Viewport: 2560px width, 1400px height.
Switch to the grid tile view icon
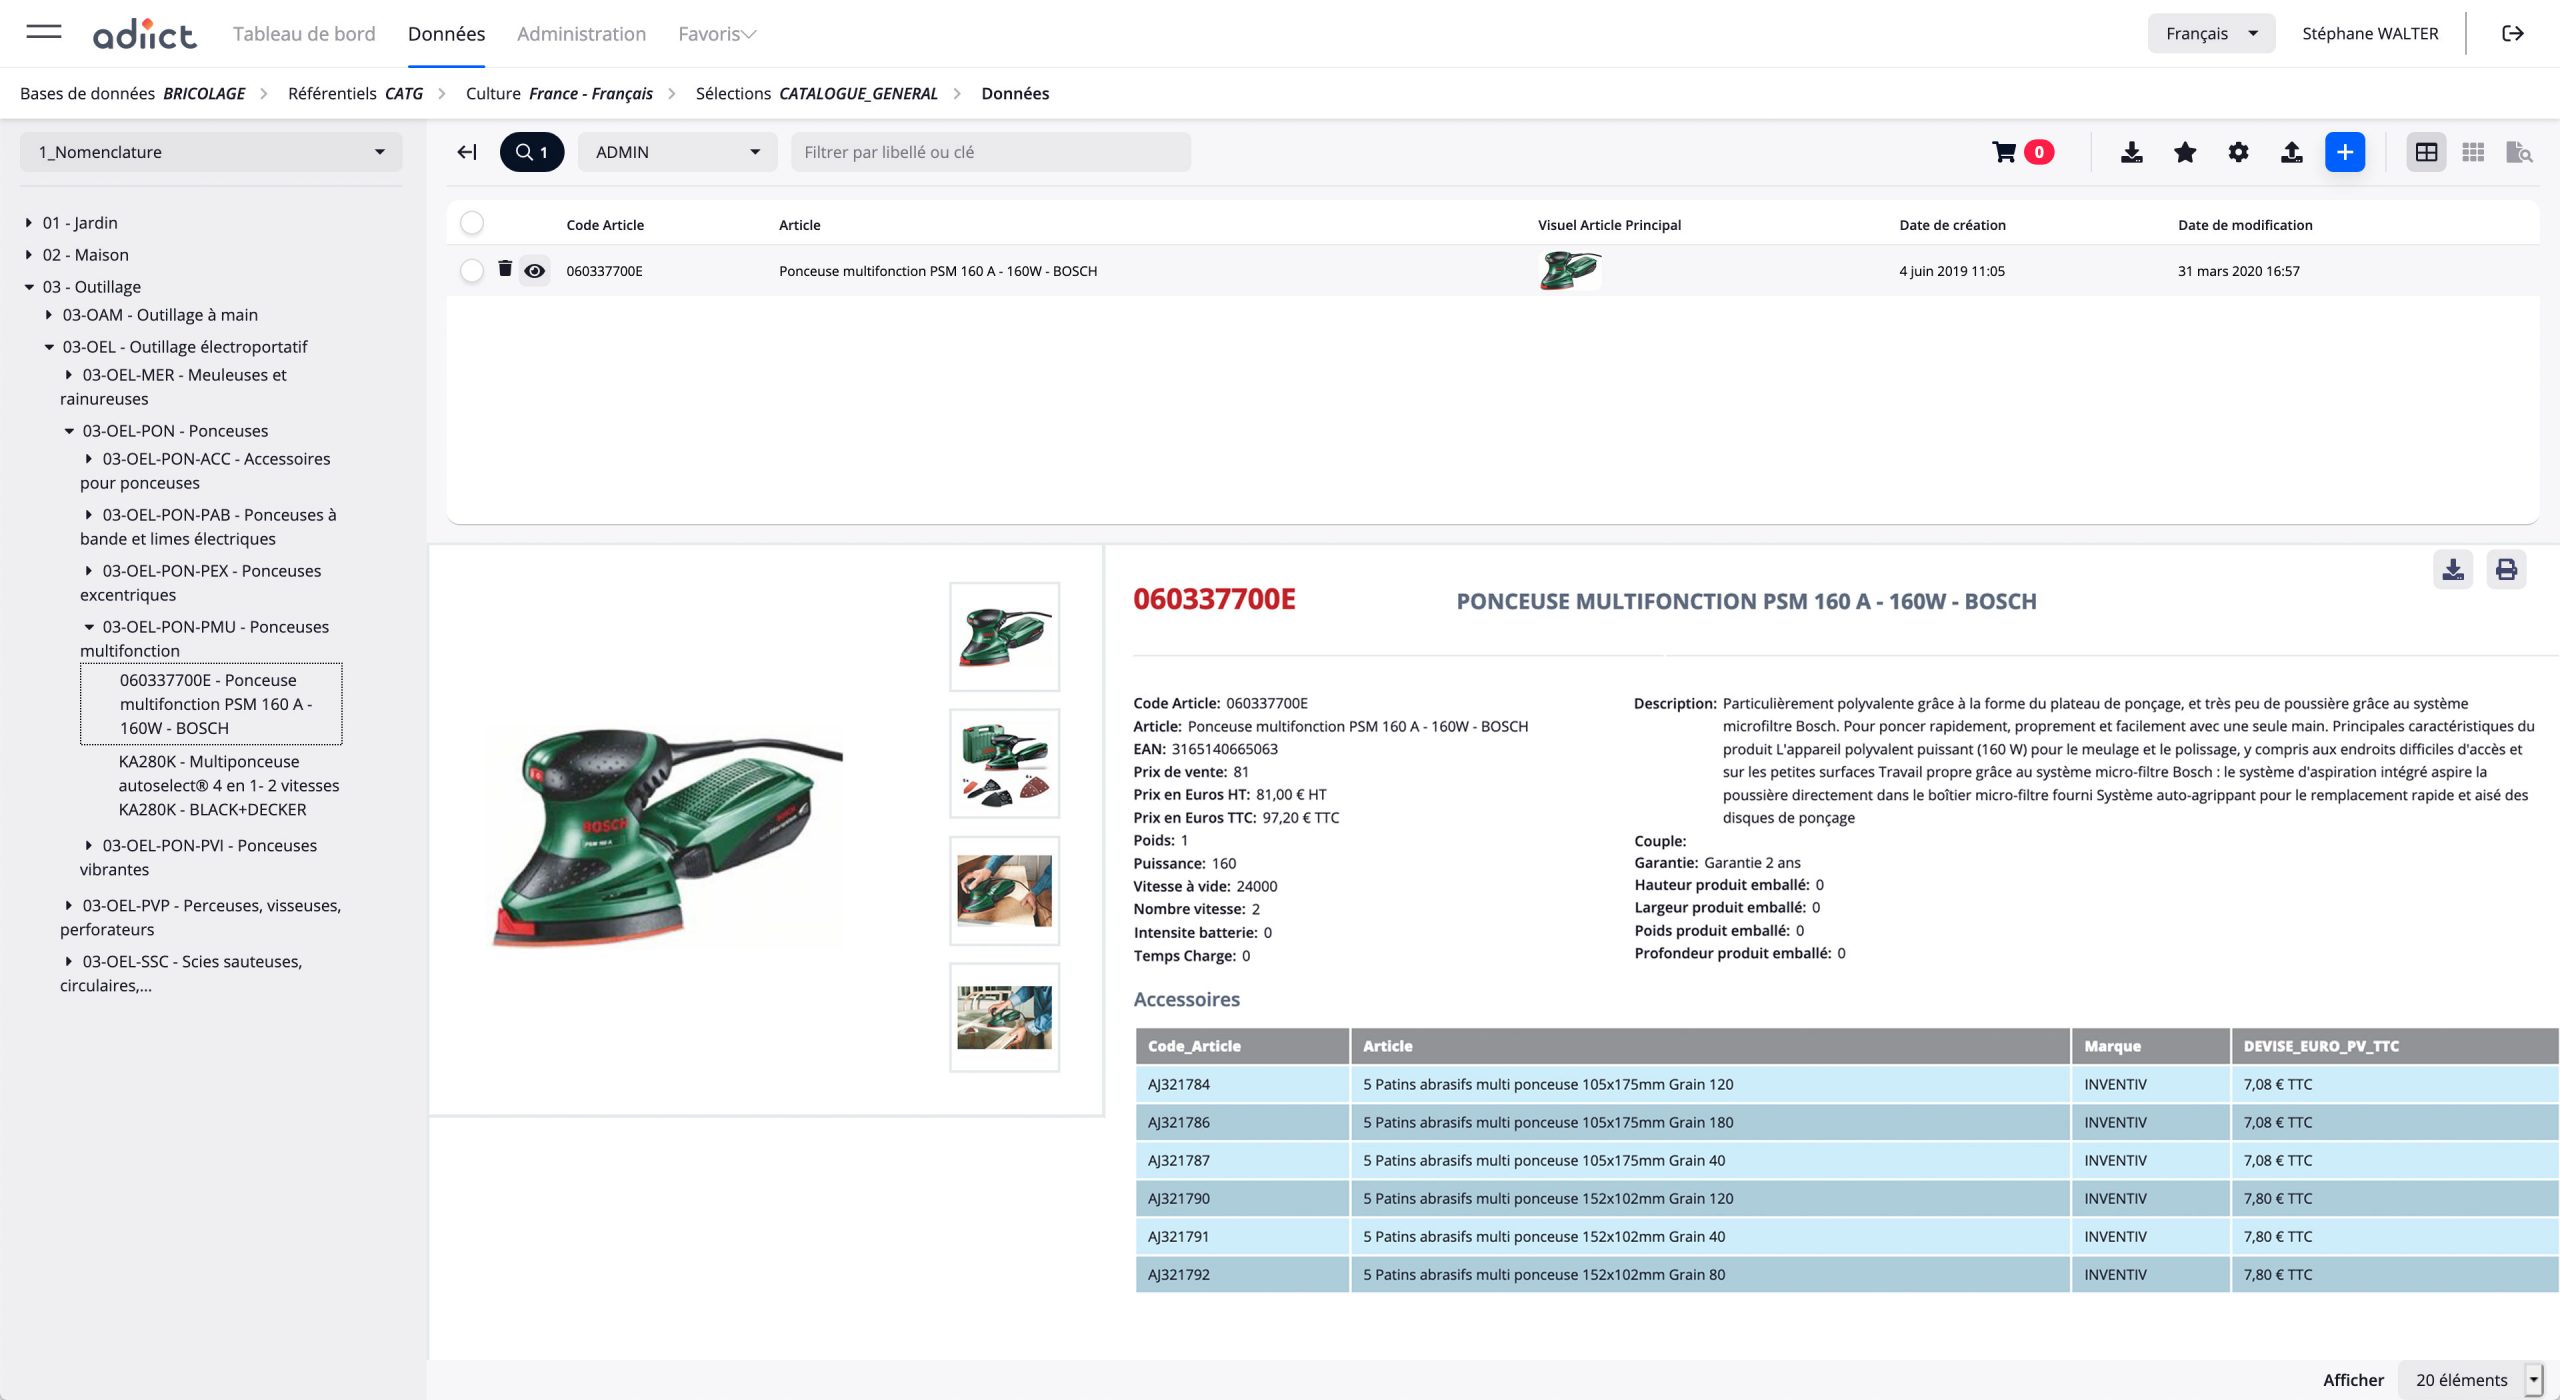coord(2473,152)
